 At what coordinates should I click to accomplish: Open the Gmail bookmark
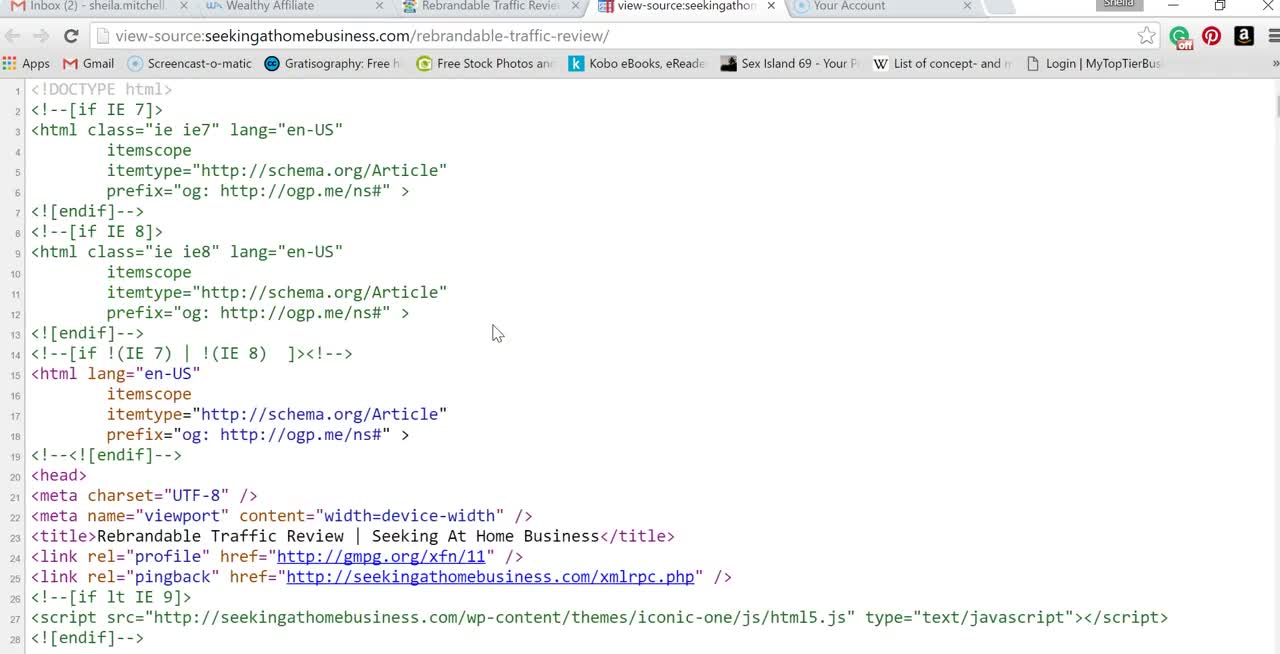click(88, 64)
